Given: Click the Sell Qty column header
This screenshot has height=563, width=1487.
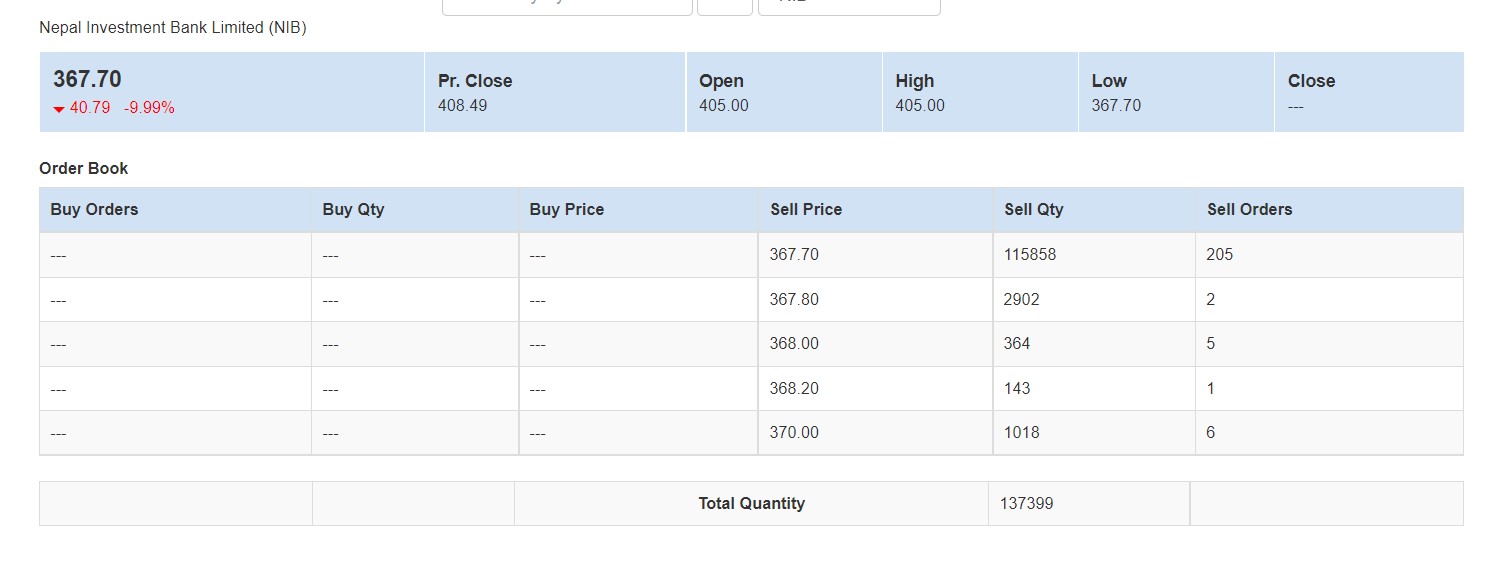Looking at the screenshot, I should [x=1033, y=210].
